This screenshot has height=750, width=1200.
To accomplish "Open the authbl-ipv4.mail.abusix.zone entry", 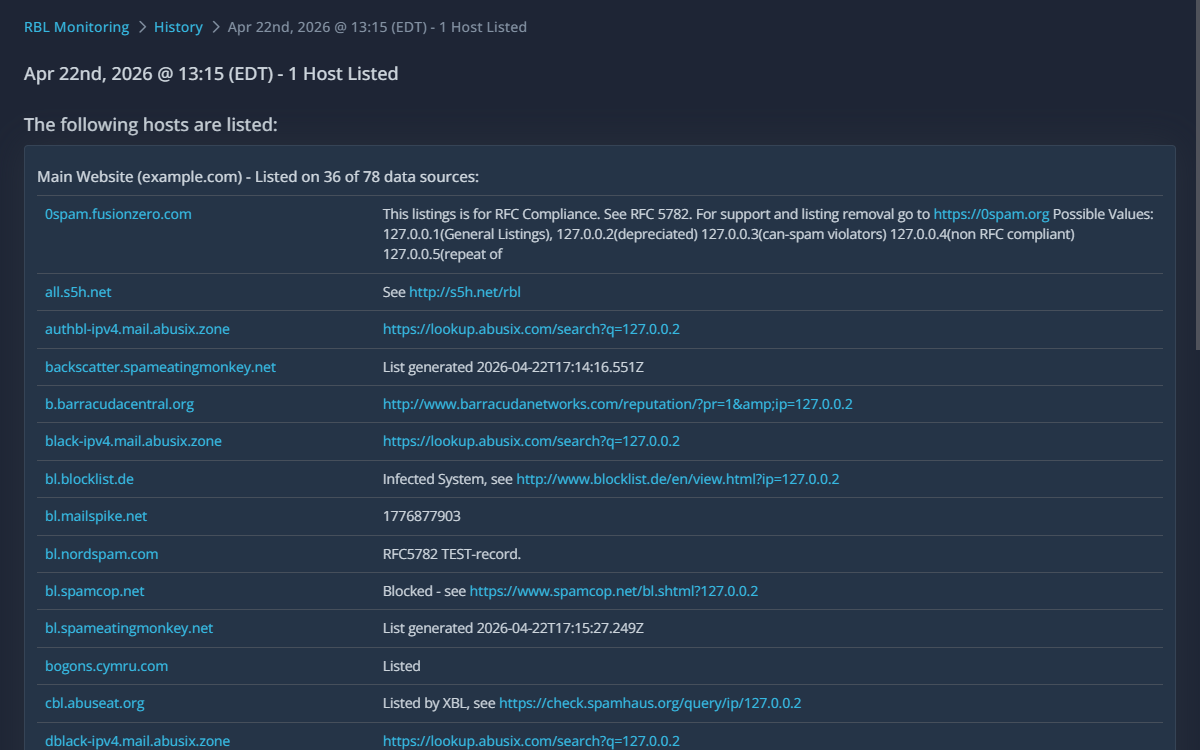I will (137, 329).
